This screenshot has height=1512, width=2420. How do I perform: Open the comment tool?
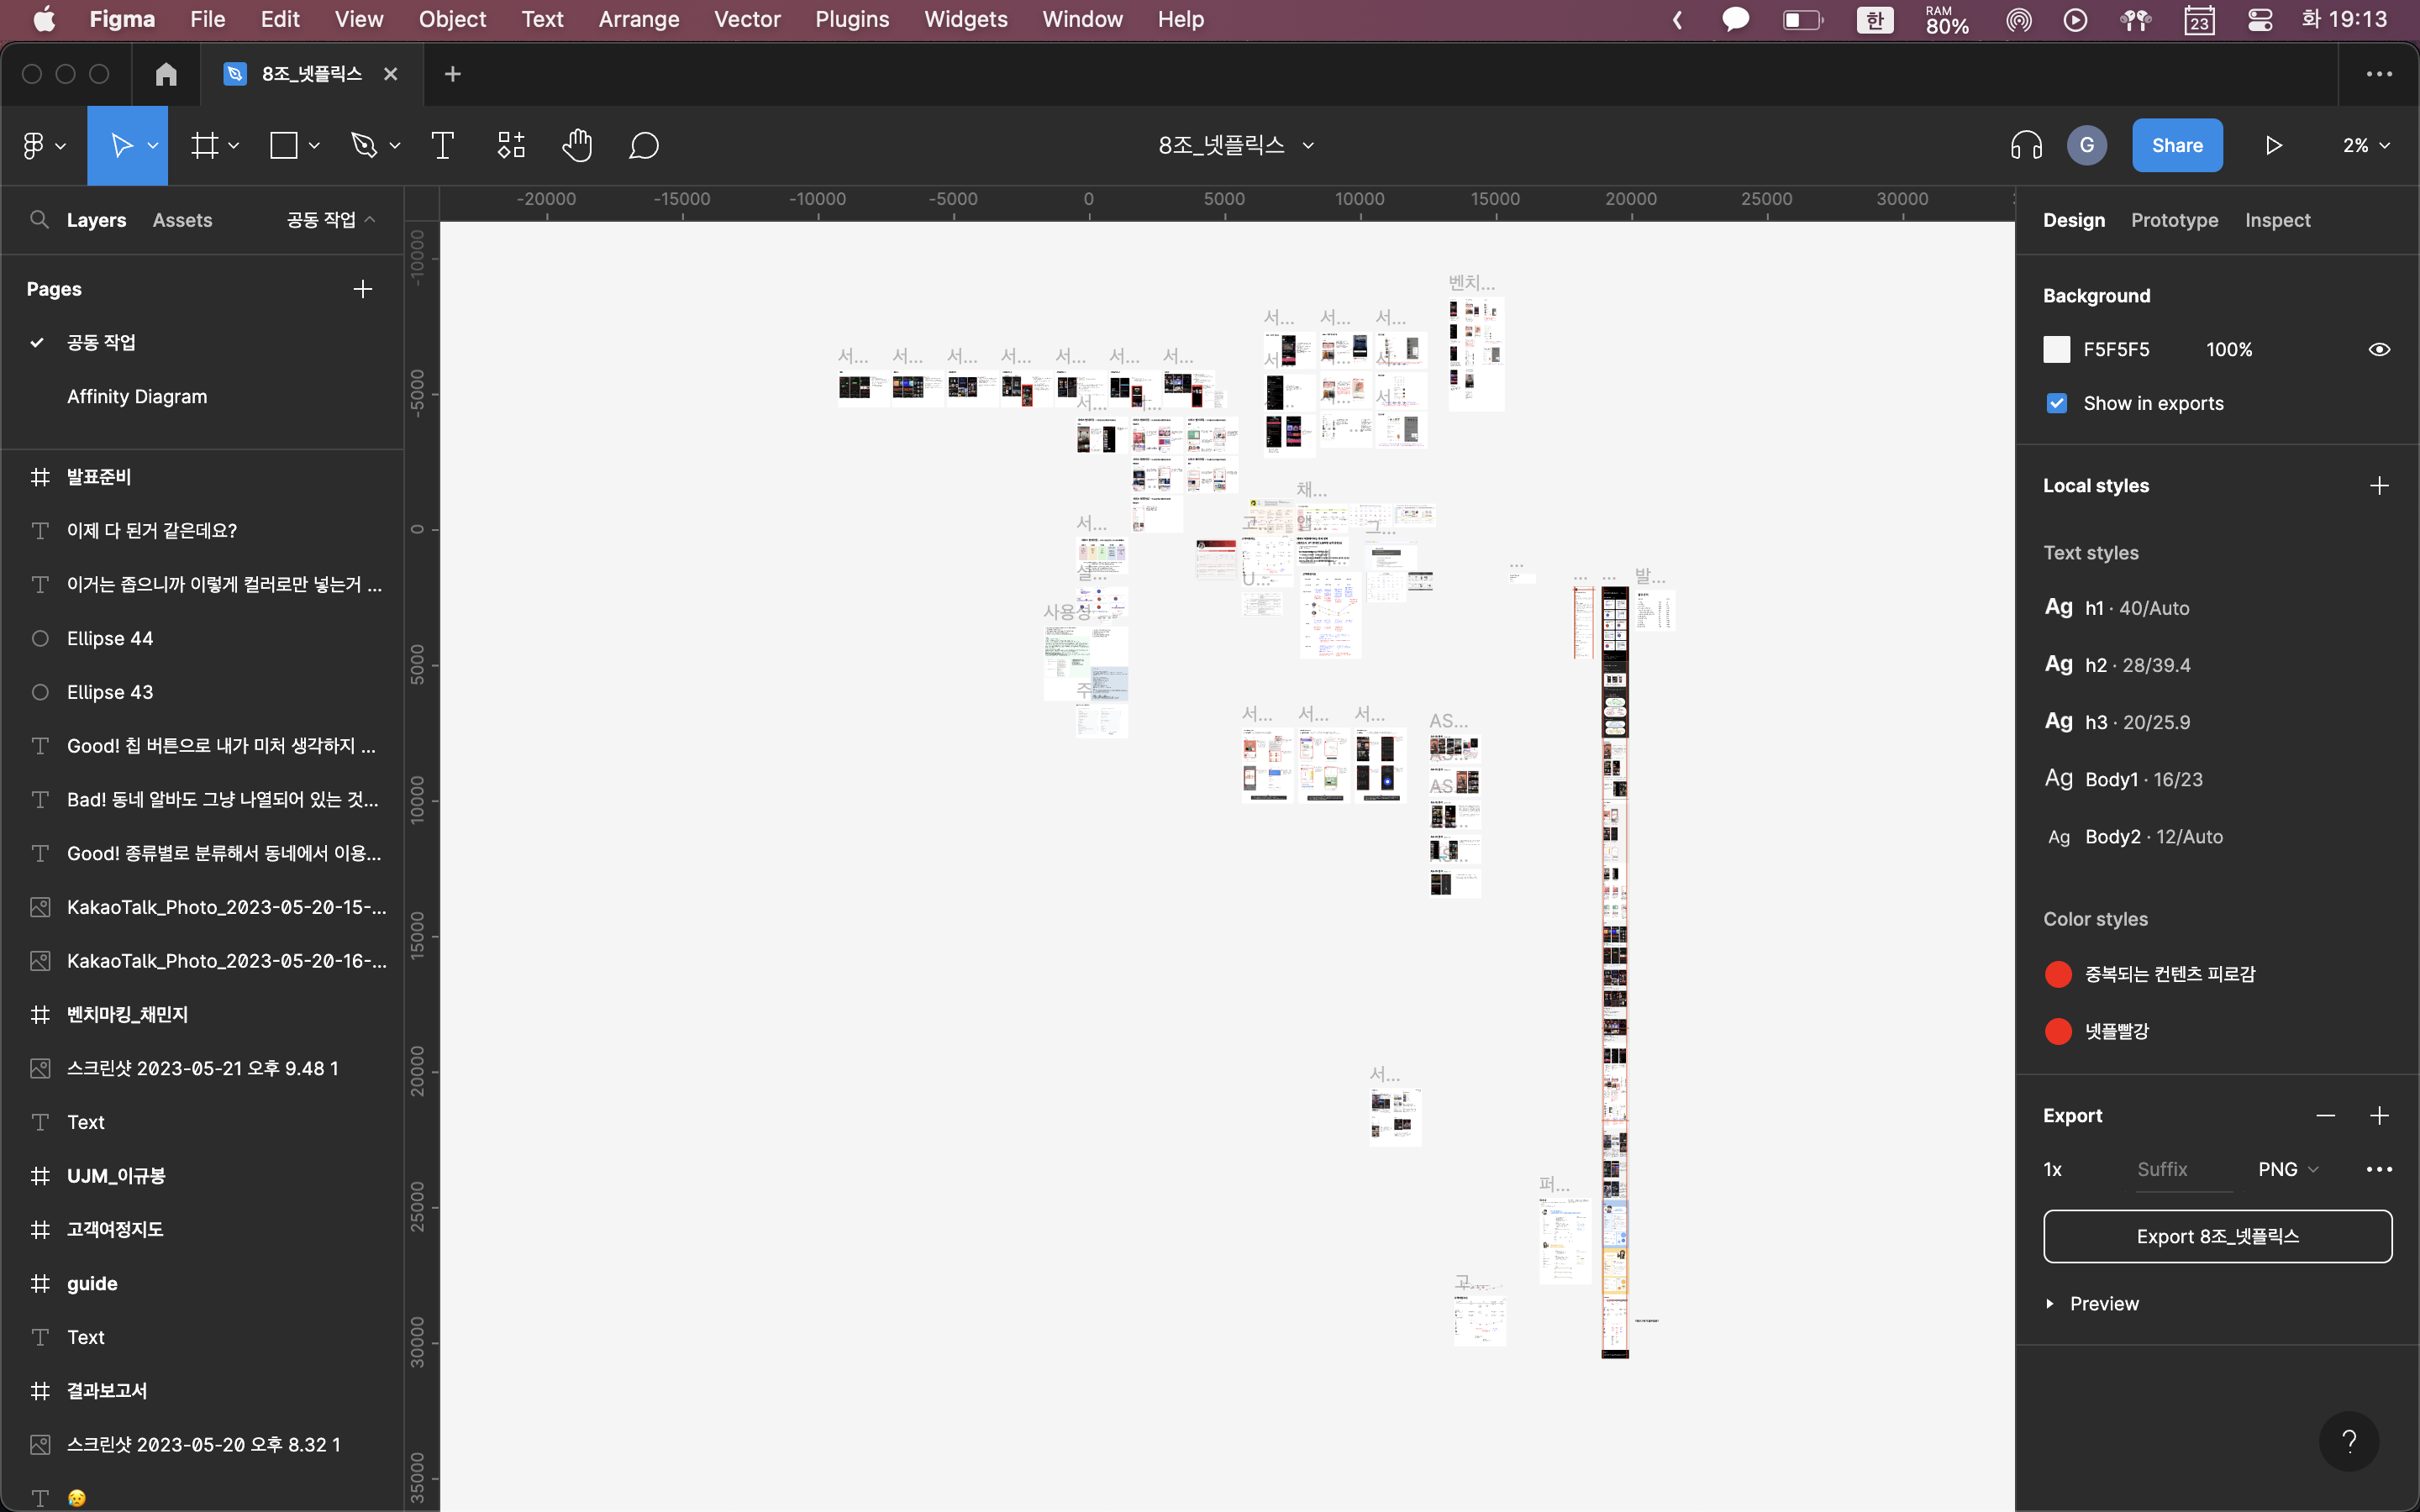pos(644,146)
